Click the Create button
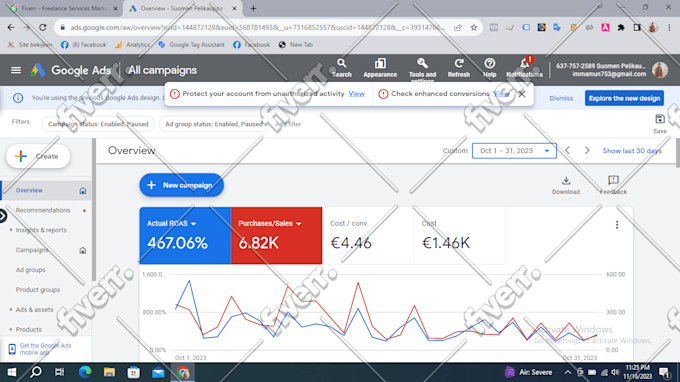Image resolution: width=680 pixels, height=382 pixels. (38, 156)
